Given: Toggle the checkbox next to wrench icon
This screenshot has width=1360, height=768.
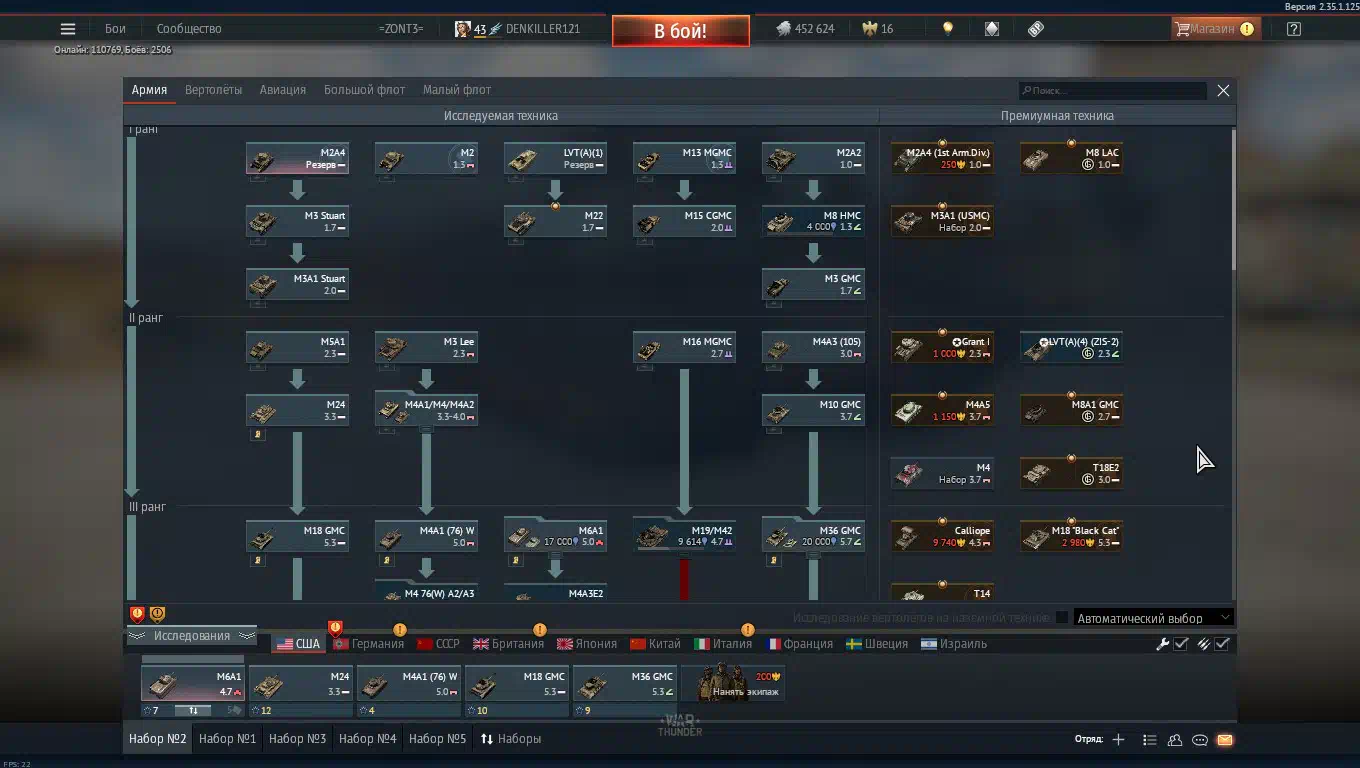Looking at the screenshot, I should (x=1181, y=644).
